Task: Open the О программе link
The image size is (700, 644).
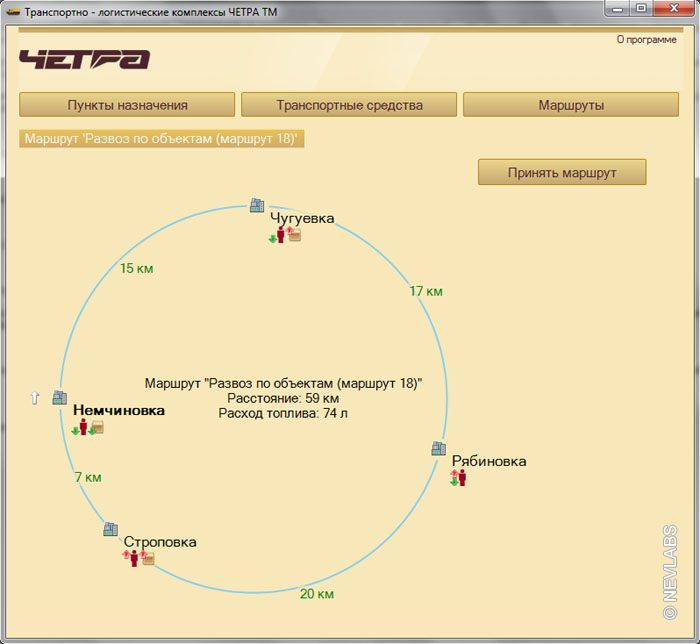Action: tap(646, 40)
